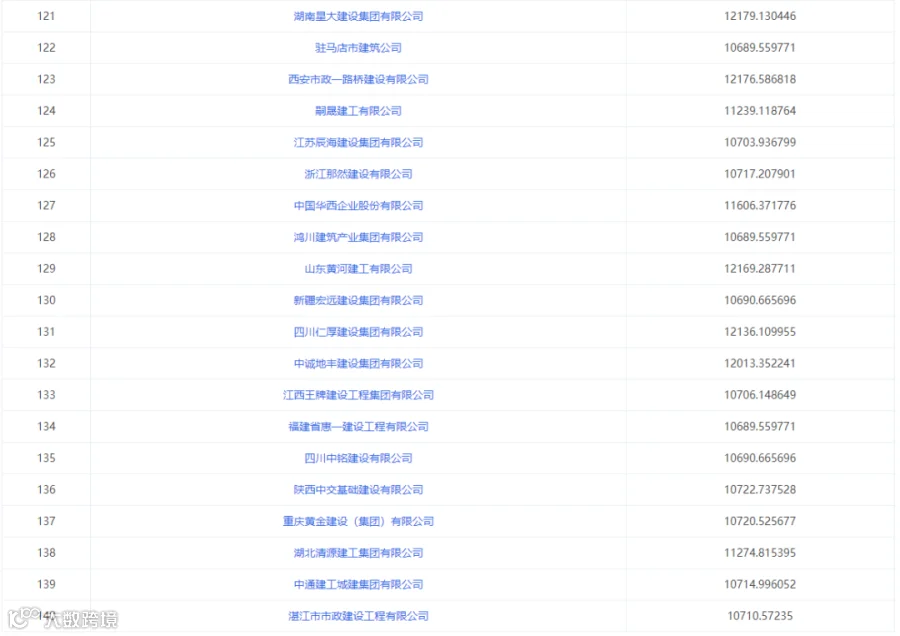Open the 江苏辰海建设集团有限公司 link
The image size is (900, 636).
pos(358,142)
